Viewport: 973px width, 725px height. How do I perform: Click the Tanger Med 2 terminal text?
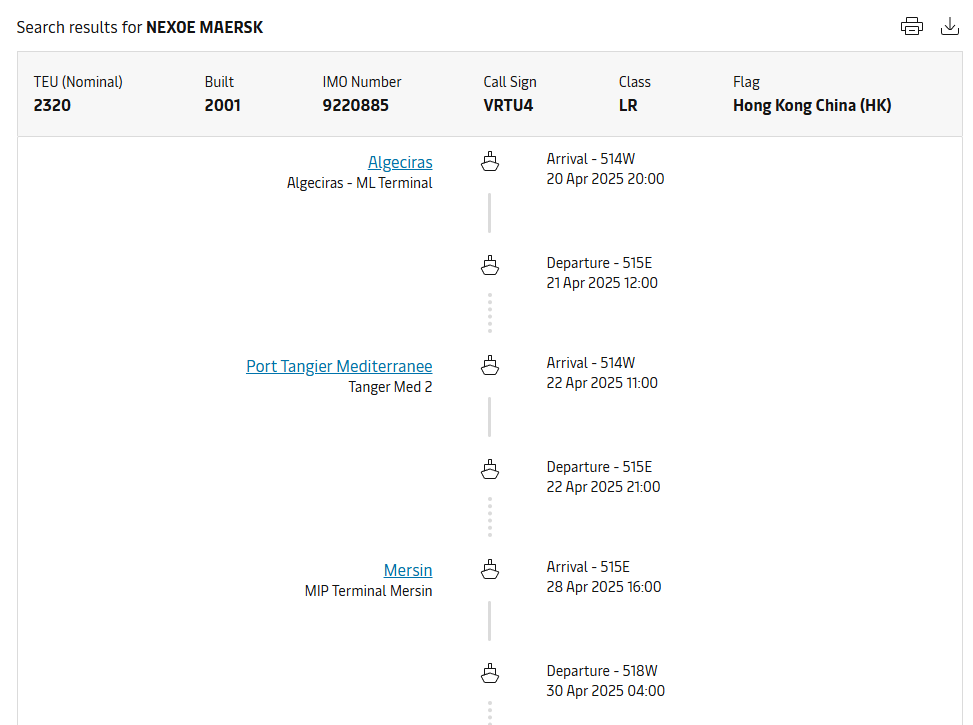(x=390, y=387)
